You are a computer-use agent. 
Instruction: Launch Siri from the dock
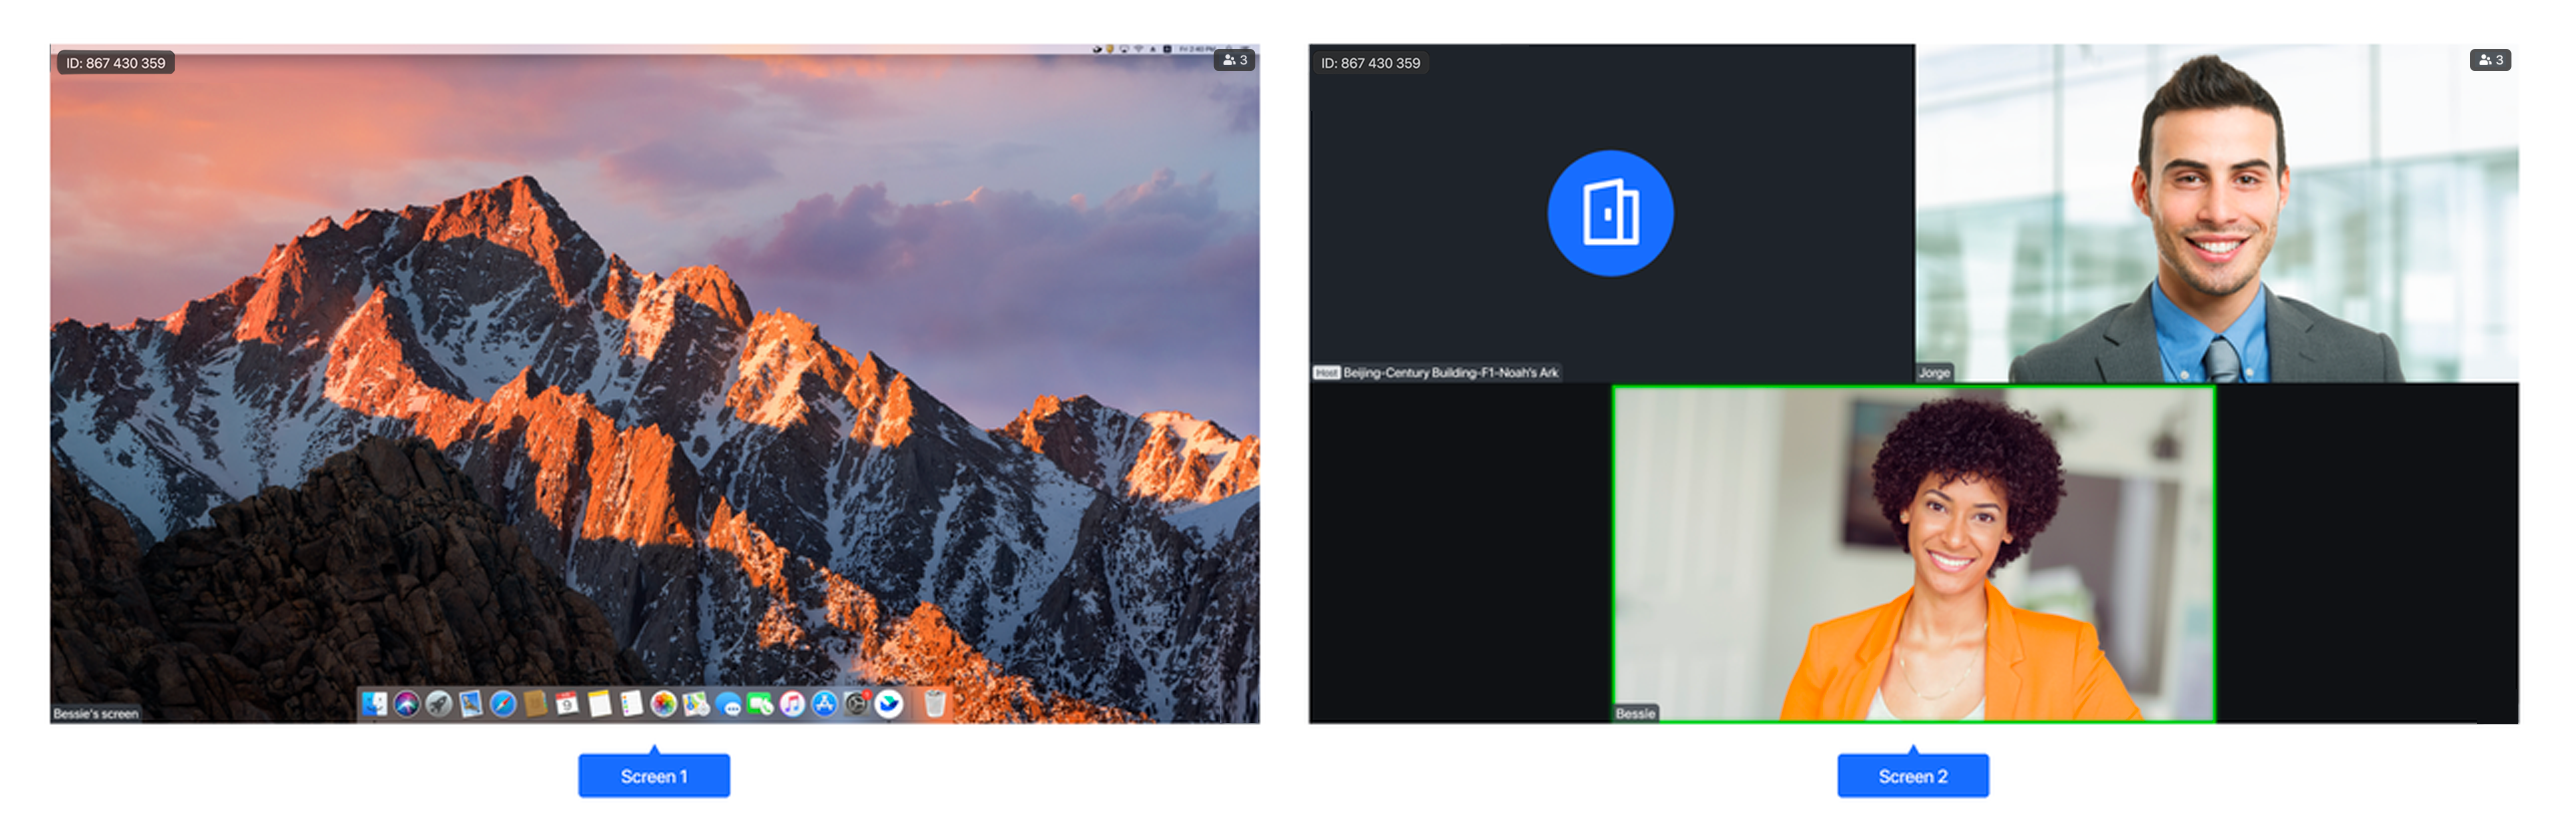(406, 705)
